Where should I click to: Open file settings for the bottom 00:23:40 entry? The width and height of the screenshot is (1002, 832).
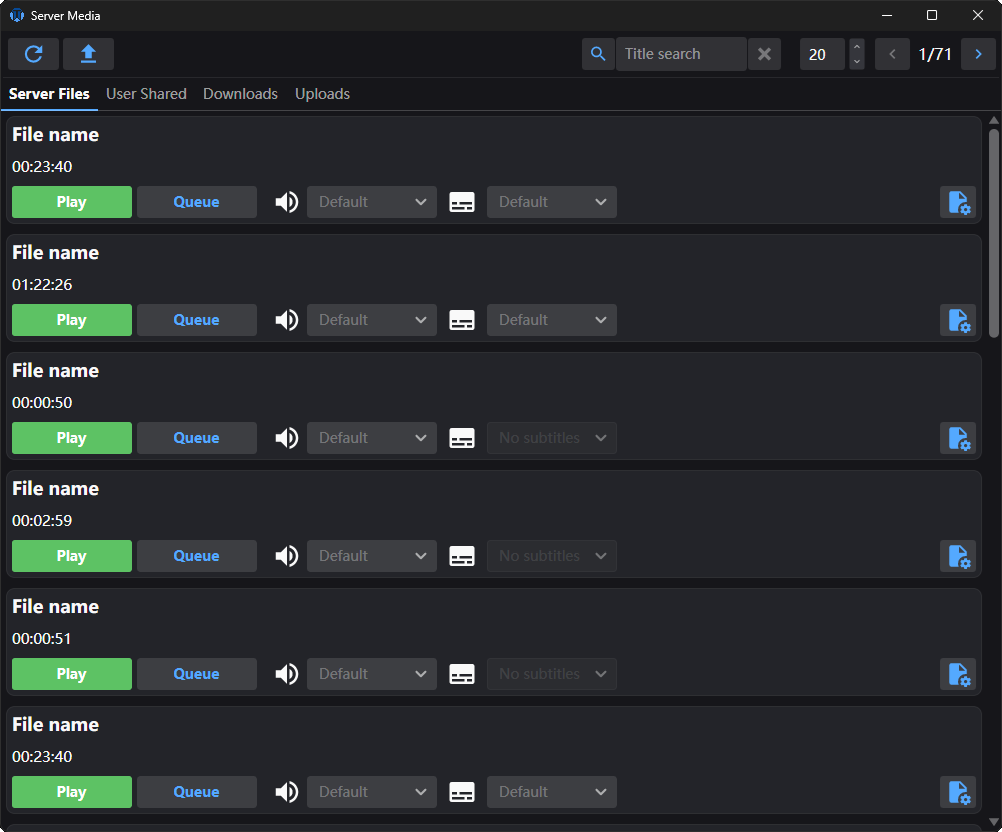click(x=958, y=792)
